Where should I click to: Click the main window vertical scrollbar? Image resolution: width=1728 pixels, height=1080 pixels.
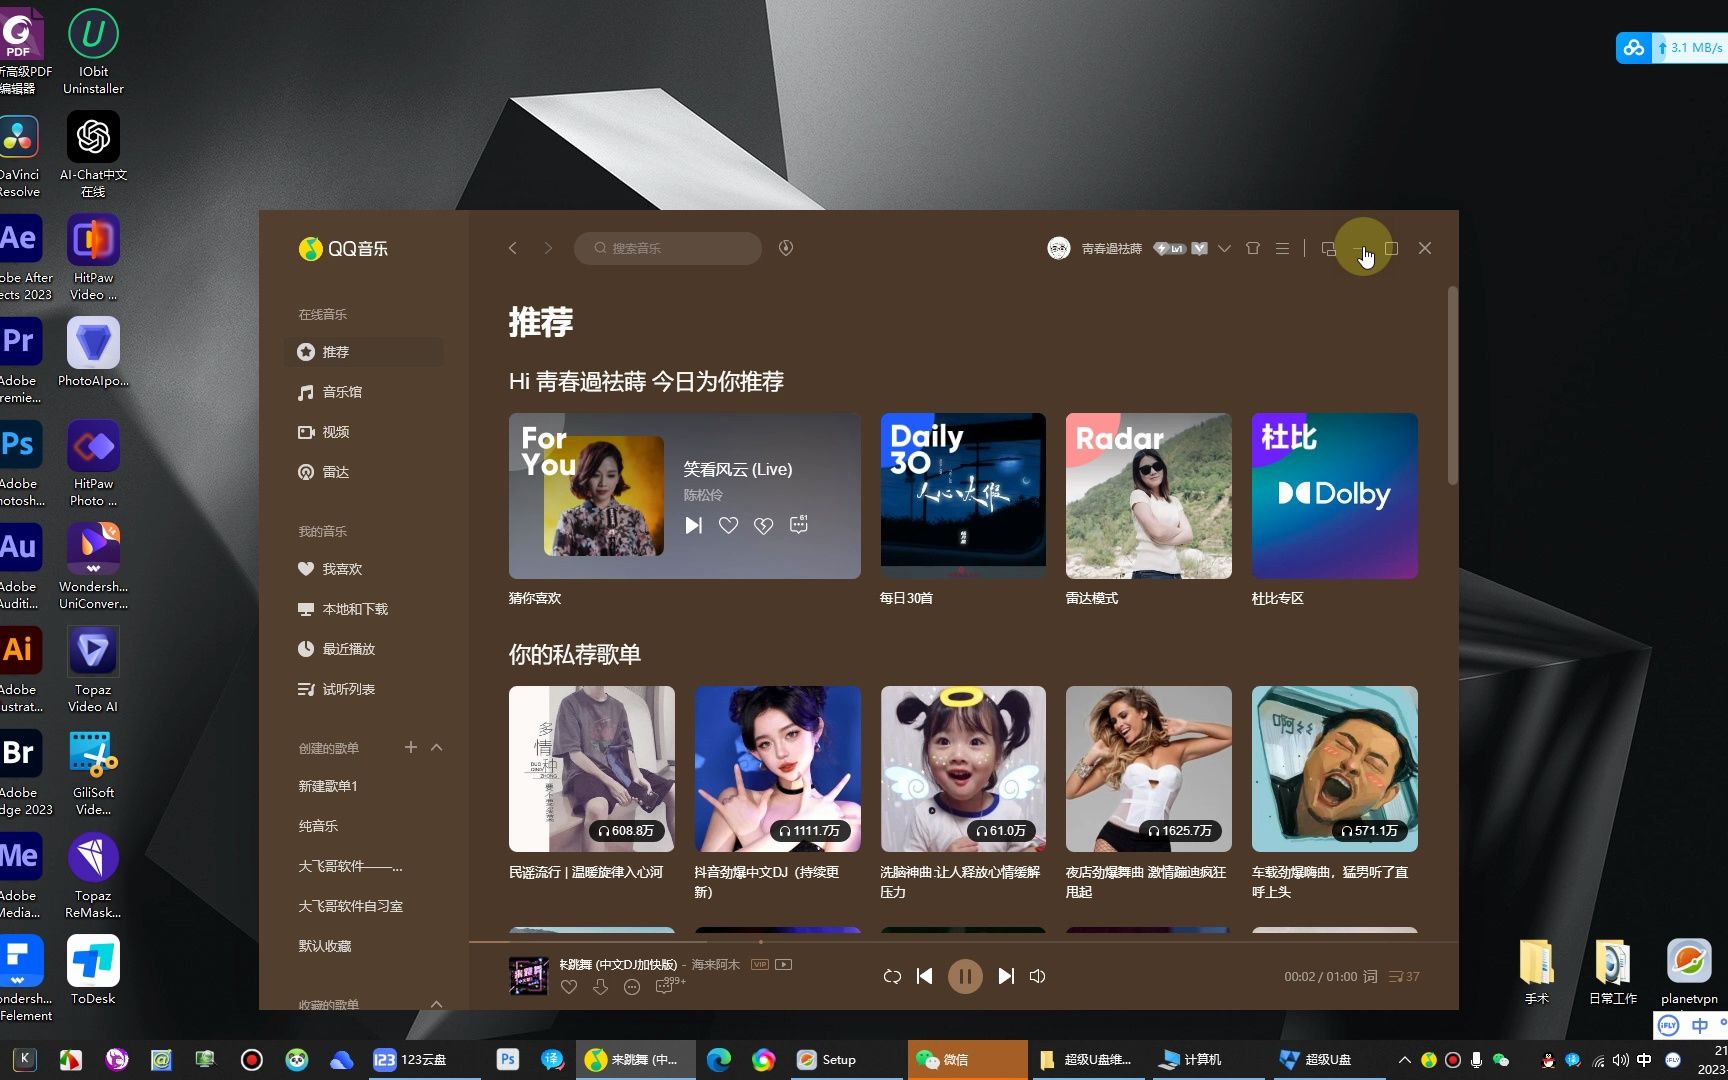[1452, 386]
